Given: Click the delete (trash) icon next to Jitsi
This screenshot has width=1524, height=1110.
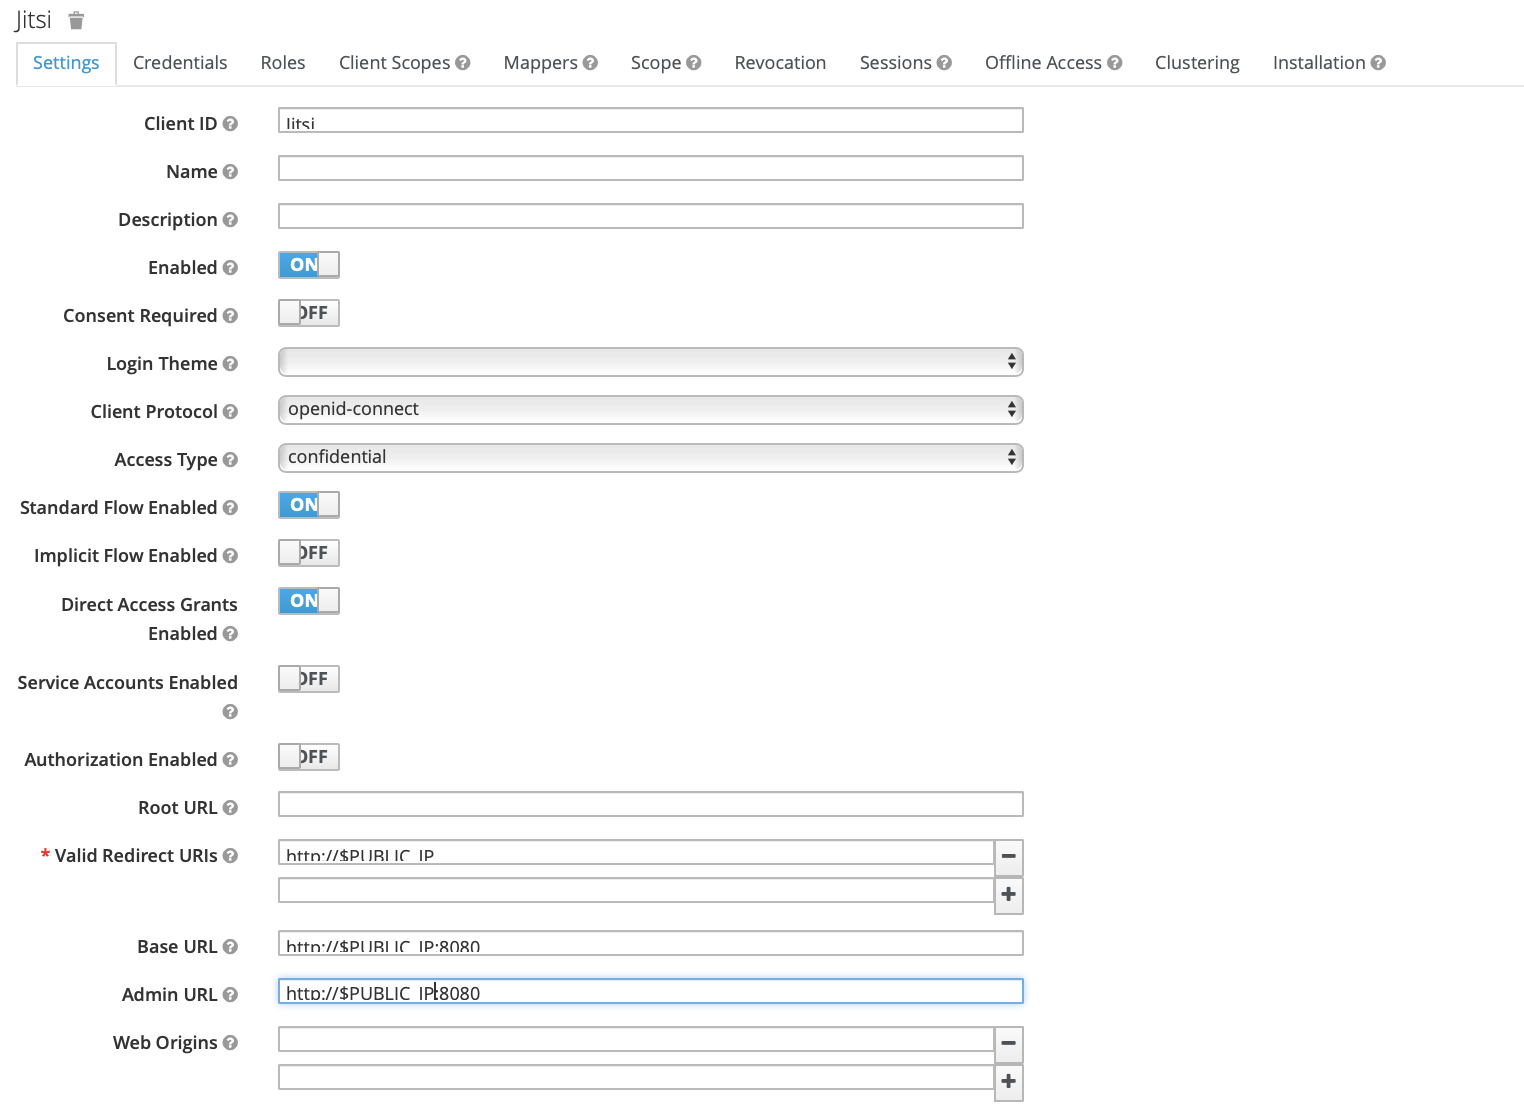Looking at the screenshot, I should 76,20.
